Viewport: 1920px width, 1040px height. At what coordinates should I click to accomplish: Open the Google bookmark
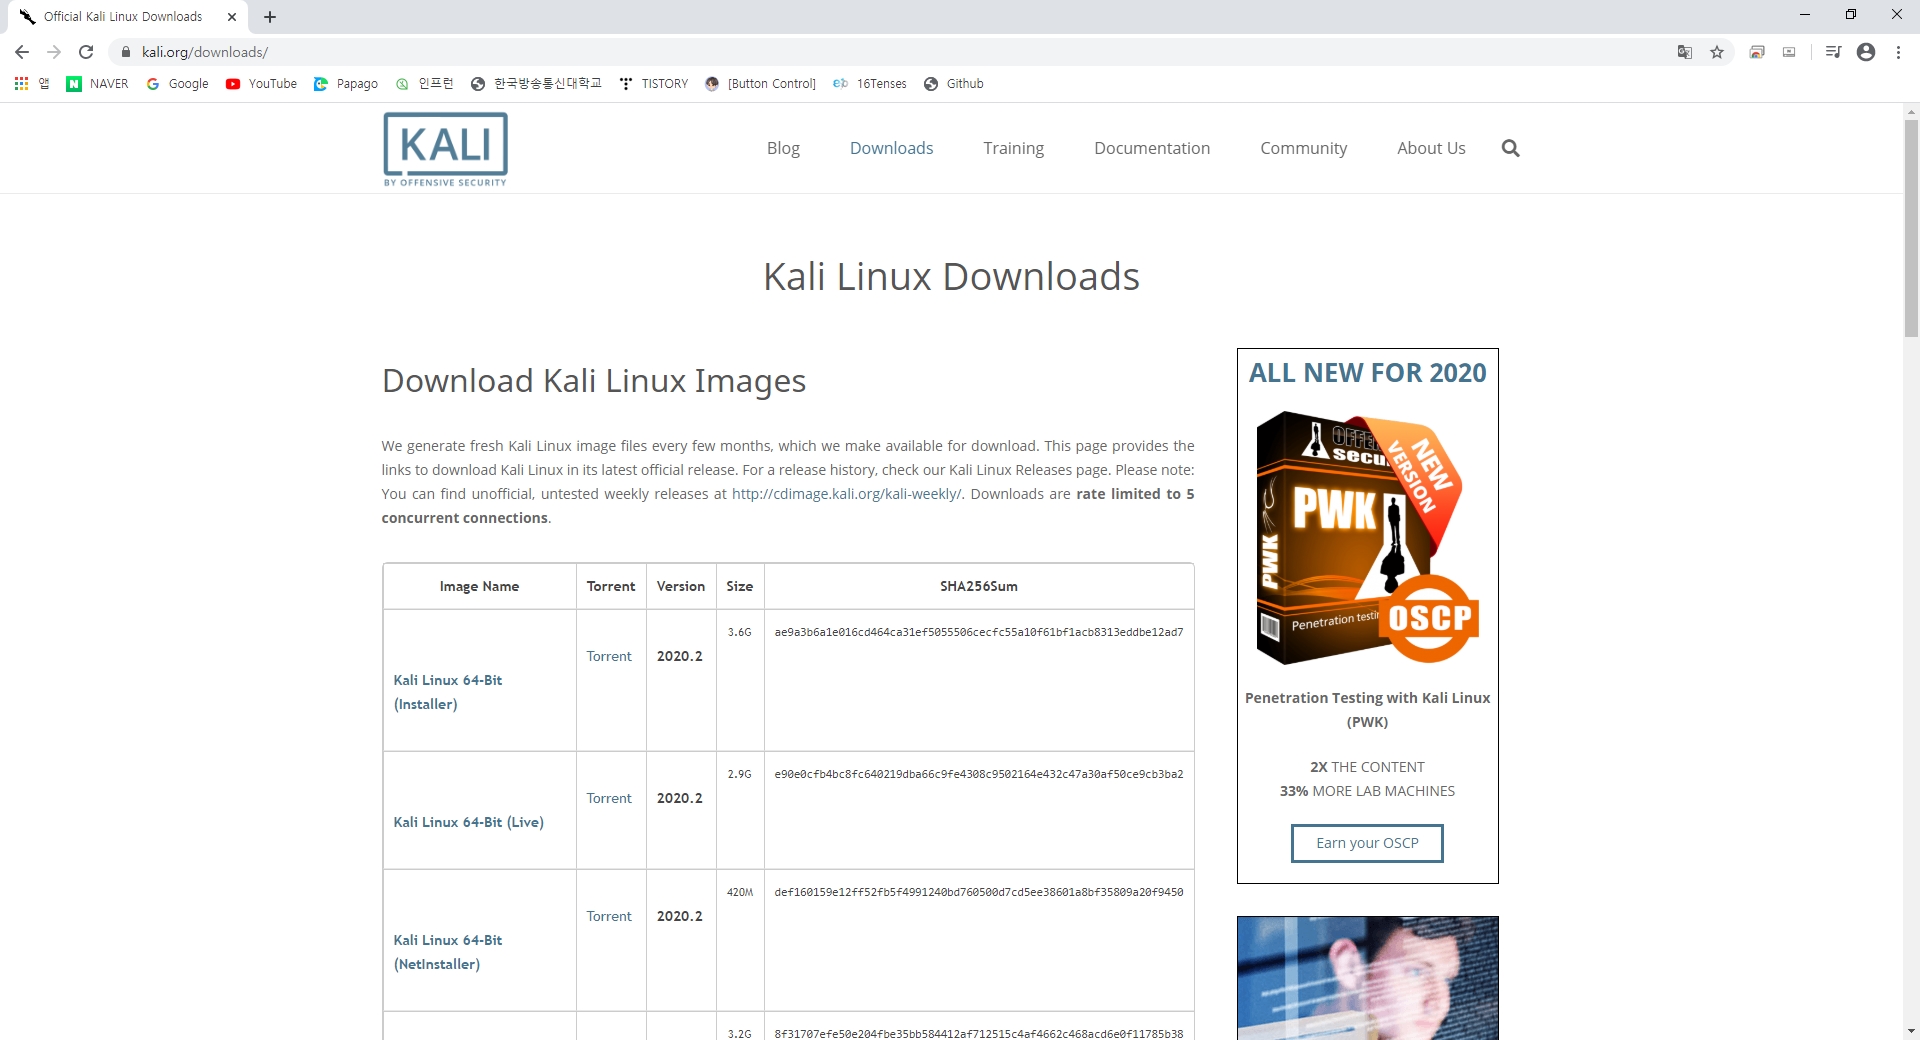(177, 84)
